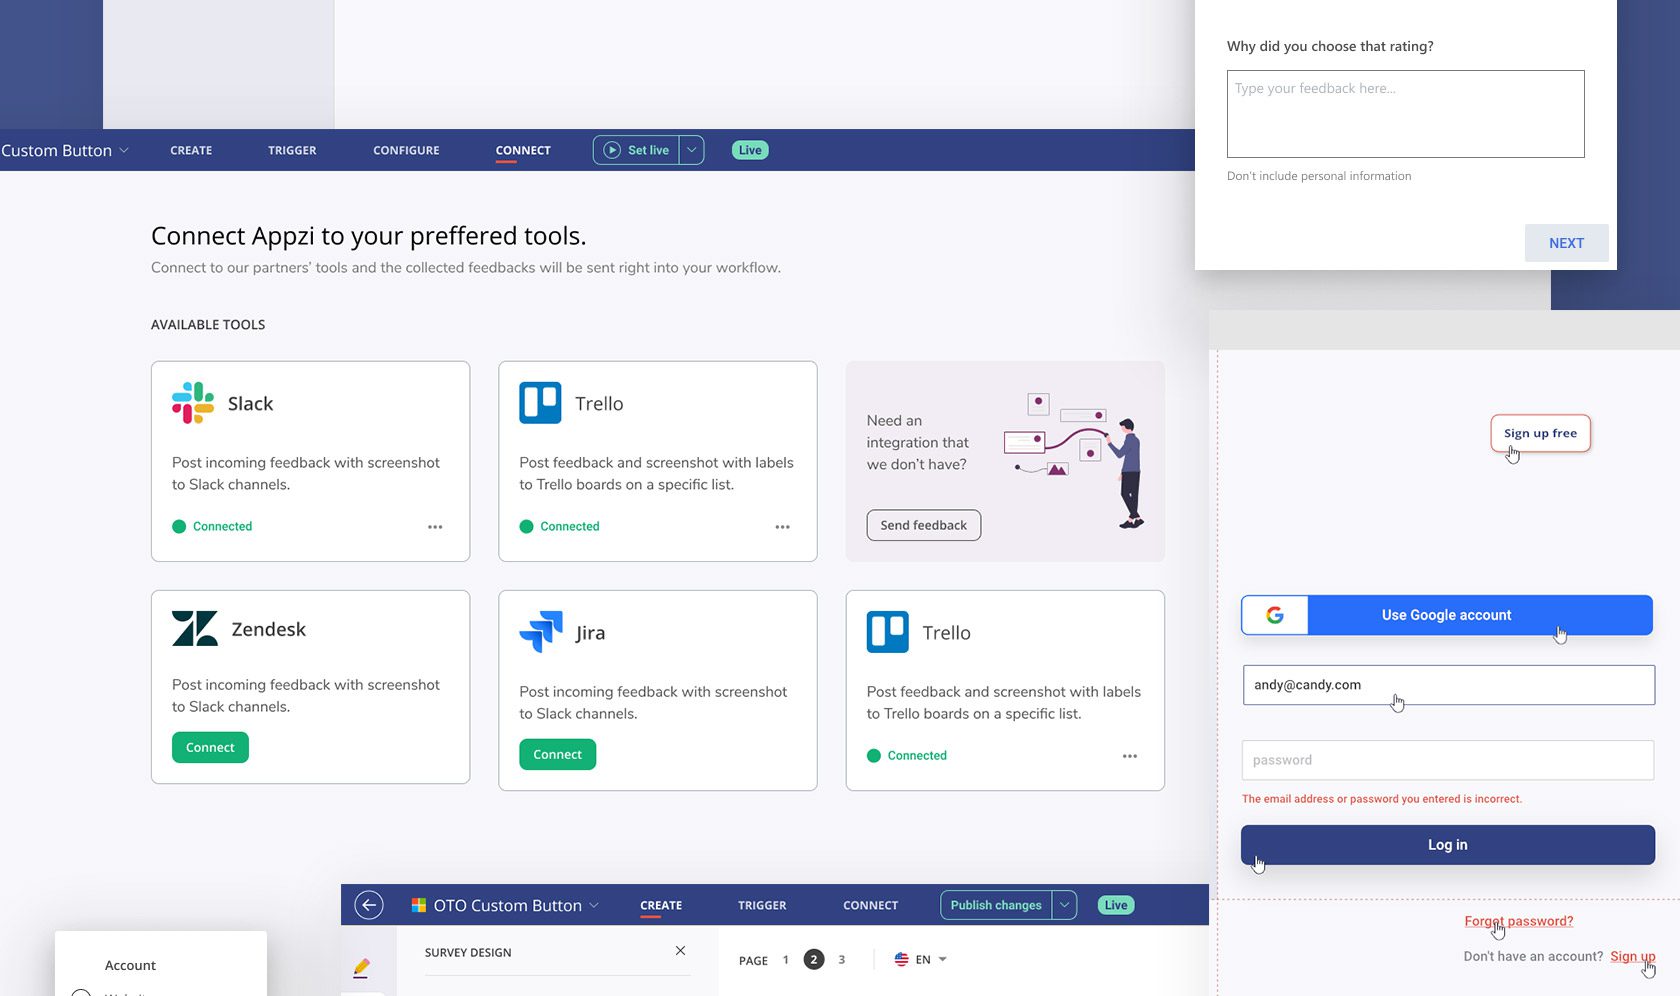
Task: Click the Publish changes button
Action: tap(996, 905)
